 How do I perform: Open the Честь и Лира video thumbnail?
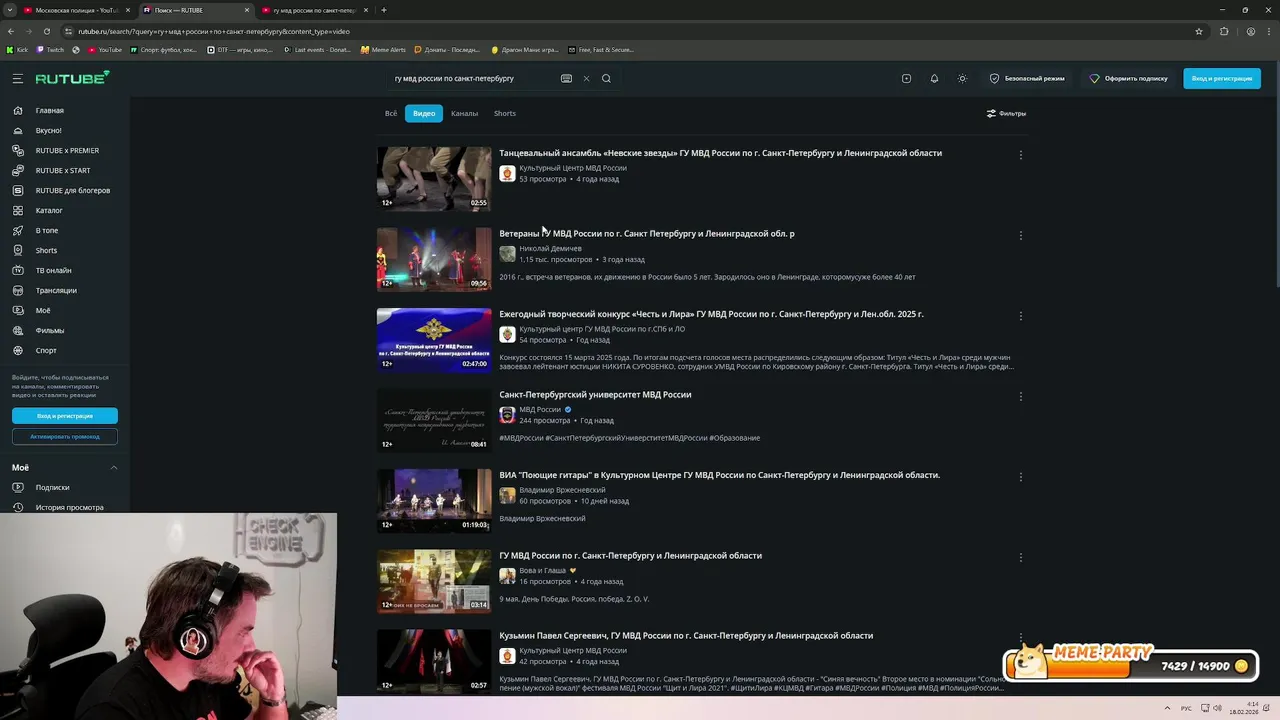tap(434, 340)
